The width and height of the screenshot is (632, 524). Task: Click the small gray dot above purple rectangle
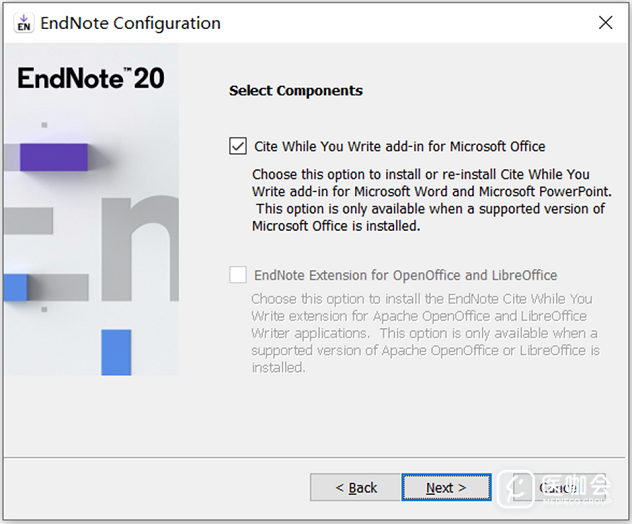[x=45, y=125]
